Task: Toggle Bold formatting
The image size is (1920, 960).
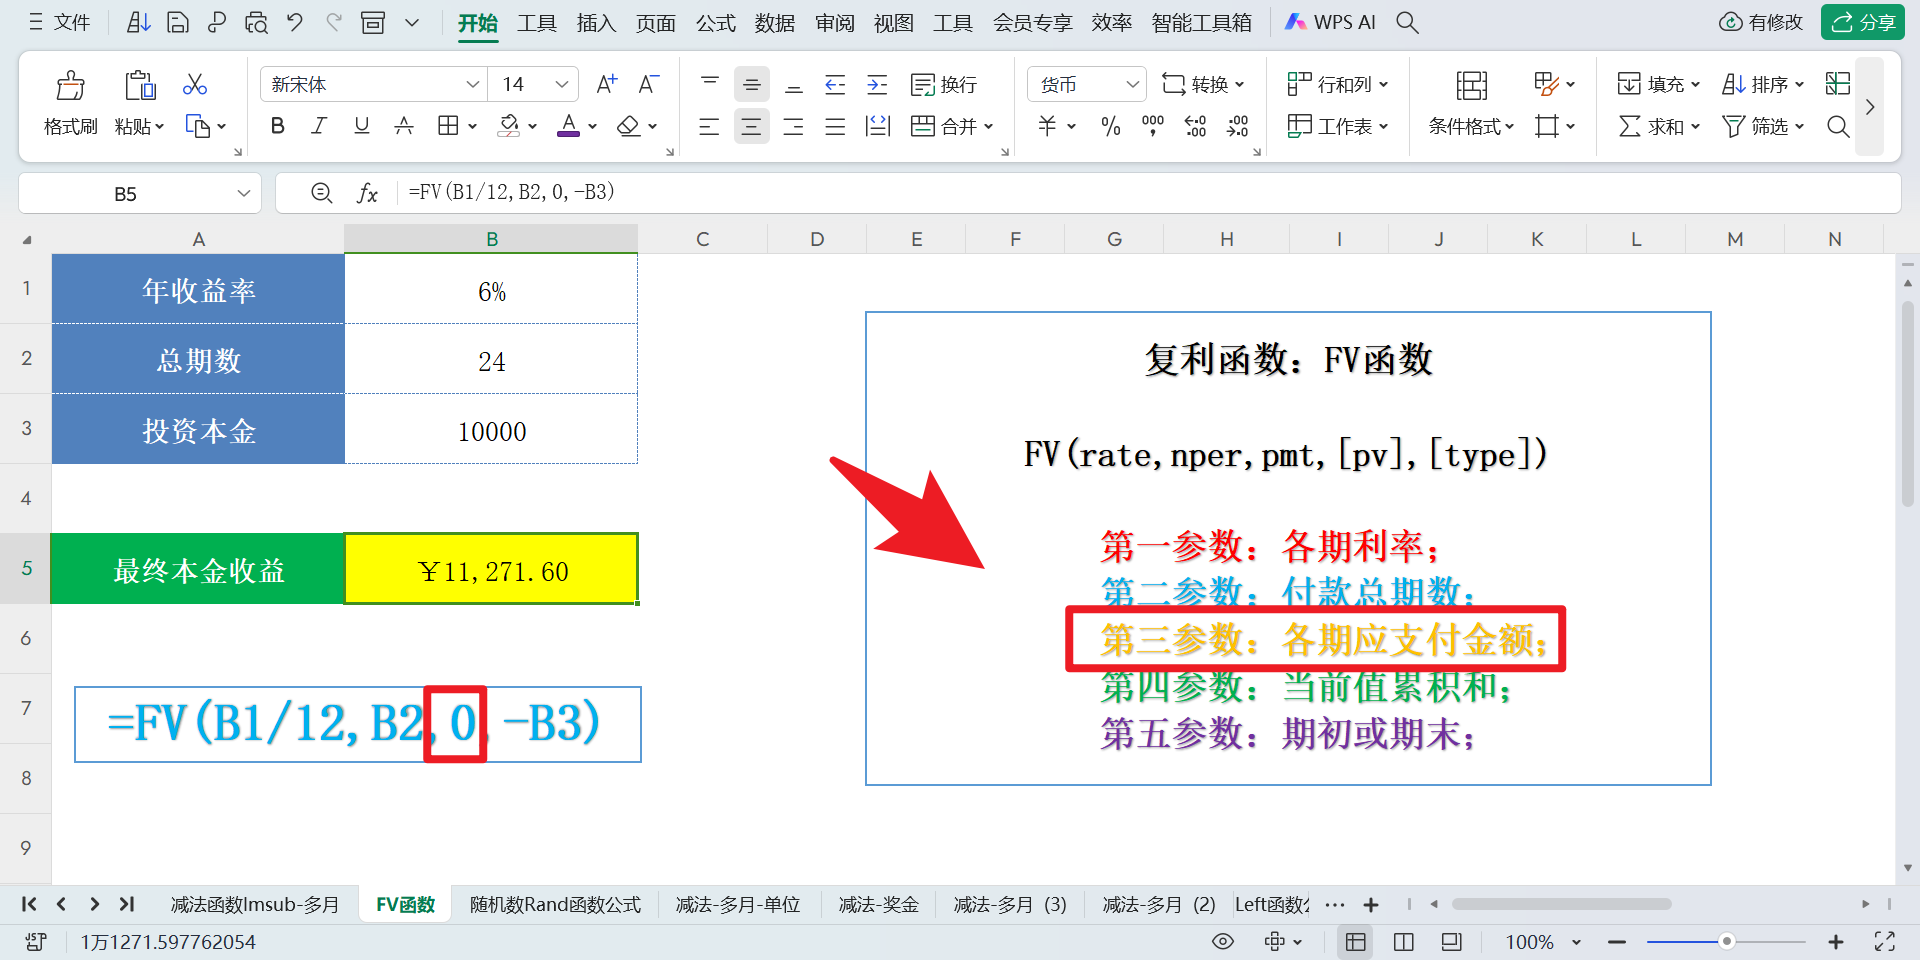Action: (x=278, y=126)
